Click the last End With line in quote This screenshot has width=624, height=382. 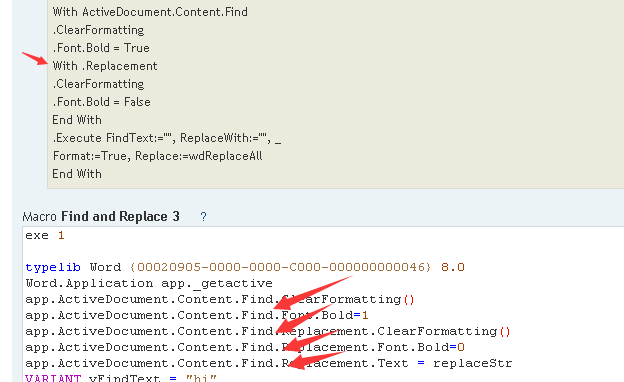click(77, 174)
